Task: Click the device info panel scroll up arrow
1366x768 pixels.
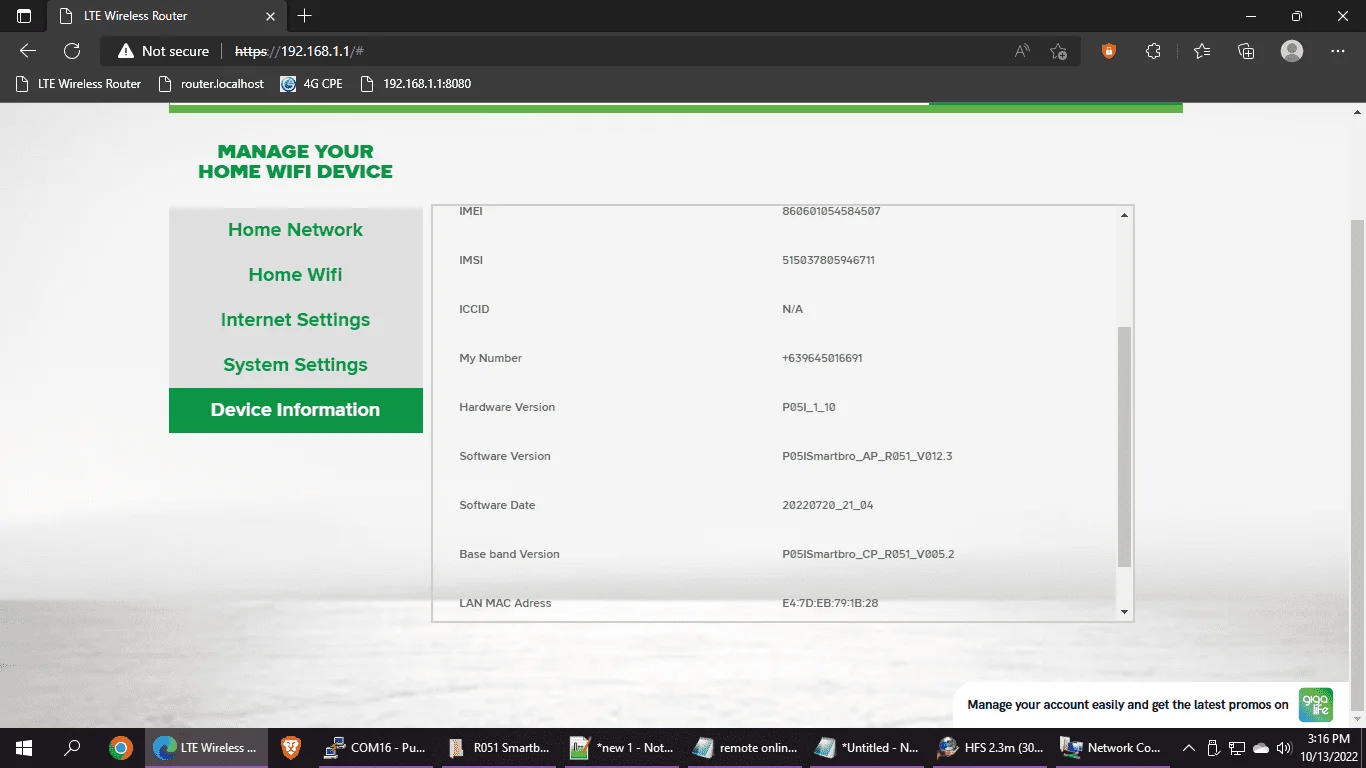Action: (x=1124, y=215)
